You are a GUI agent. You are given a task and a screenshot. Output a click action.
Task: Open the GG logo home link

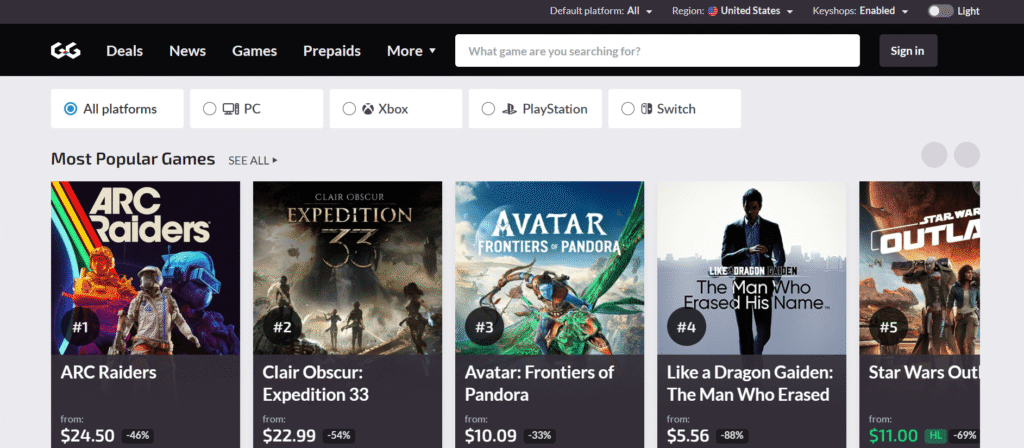[x=66, y=51]
